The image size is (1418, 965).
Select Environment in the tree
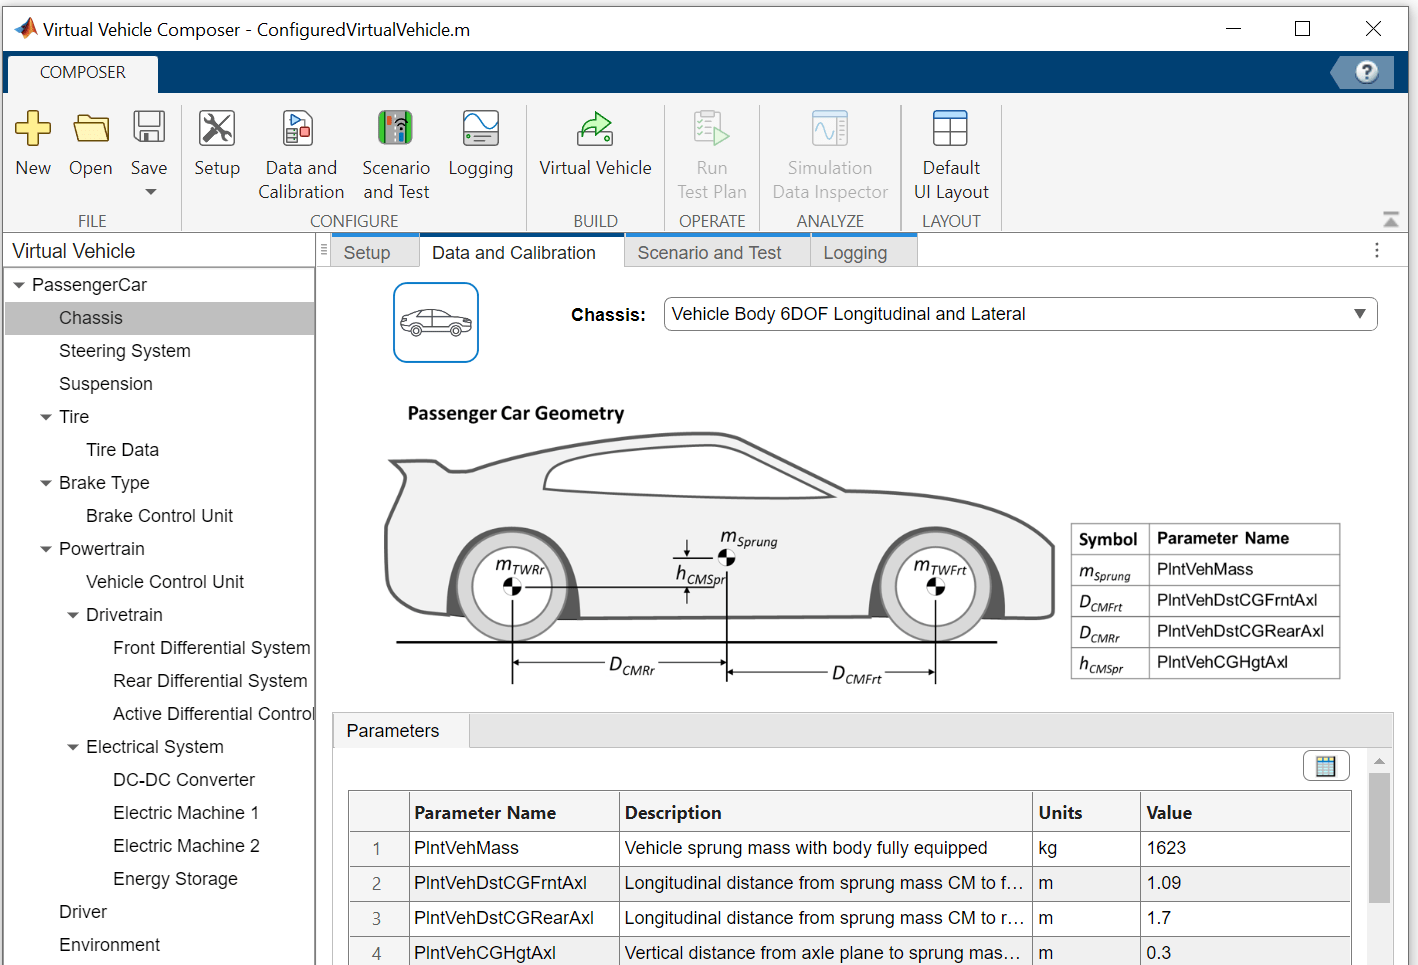(x=110, y=945)
